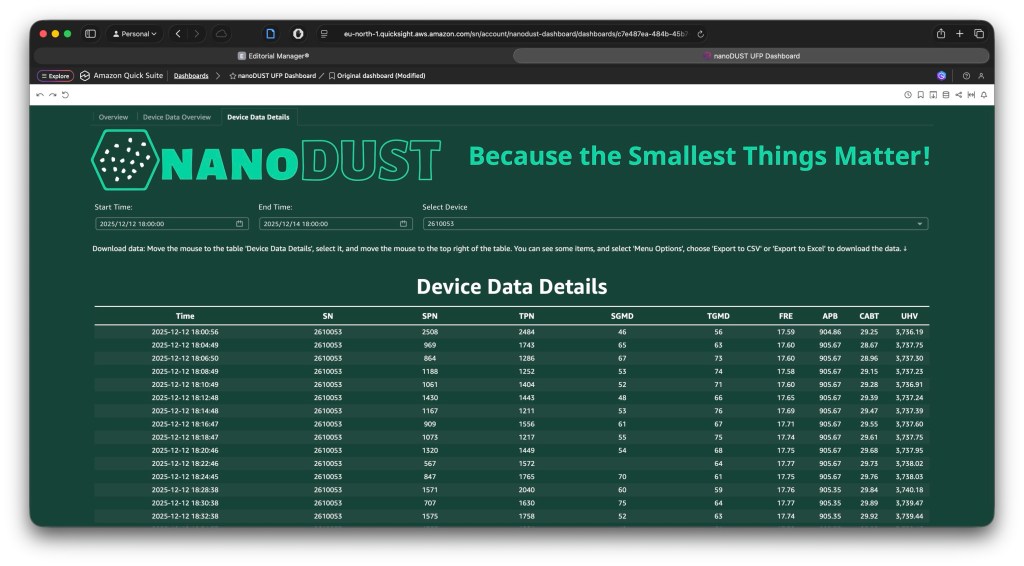
Task: Expand the Select Device dropdown
Action: pos(920,224)
